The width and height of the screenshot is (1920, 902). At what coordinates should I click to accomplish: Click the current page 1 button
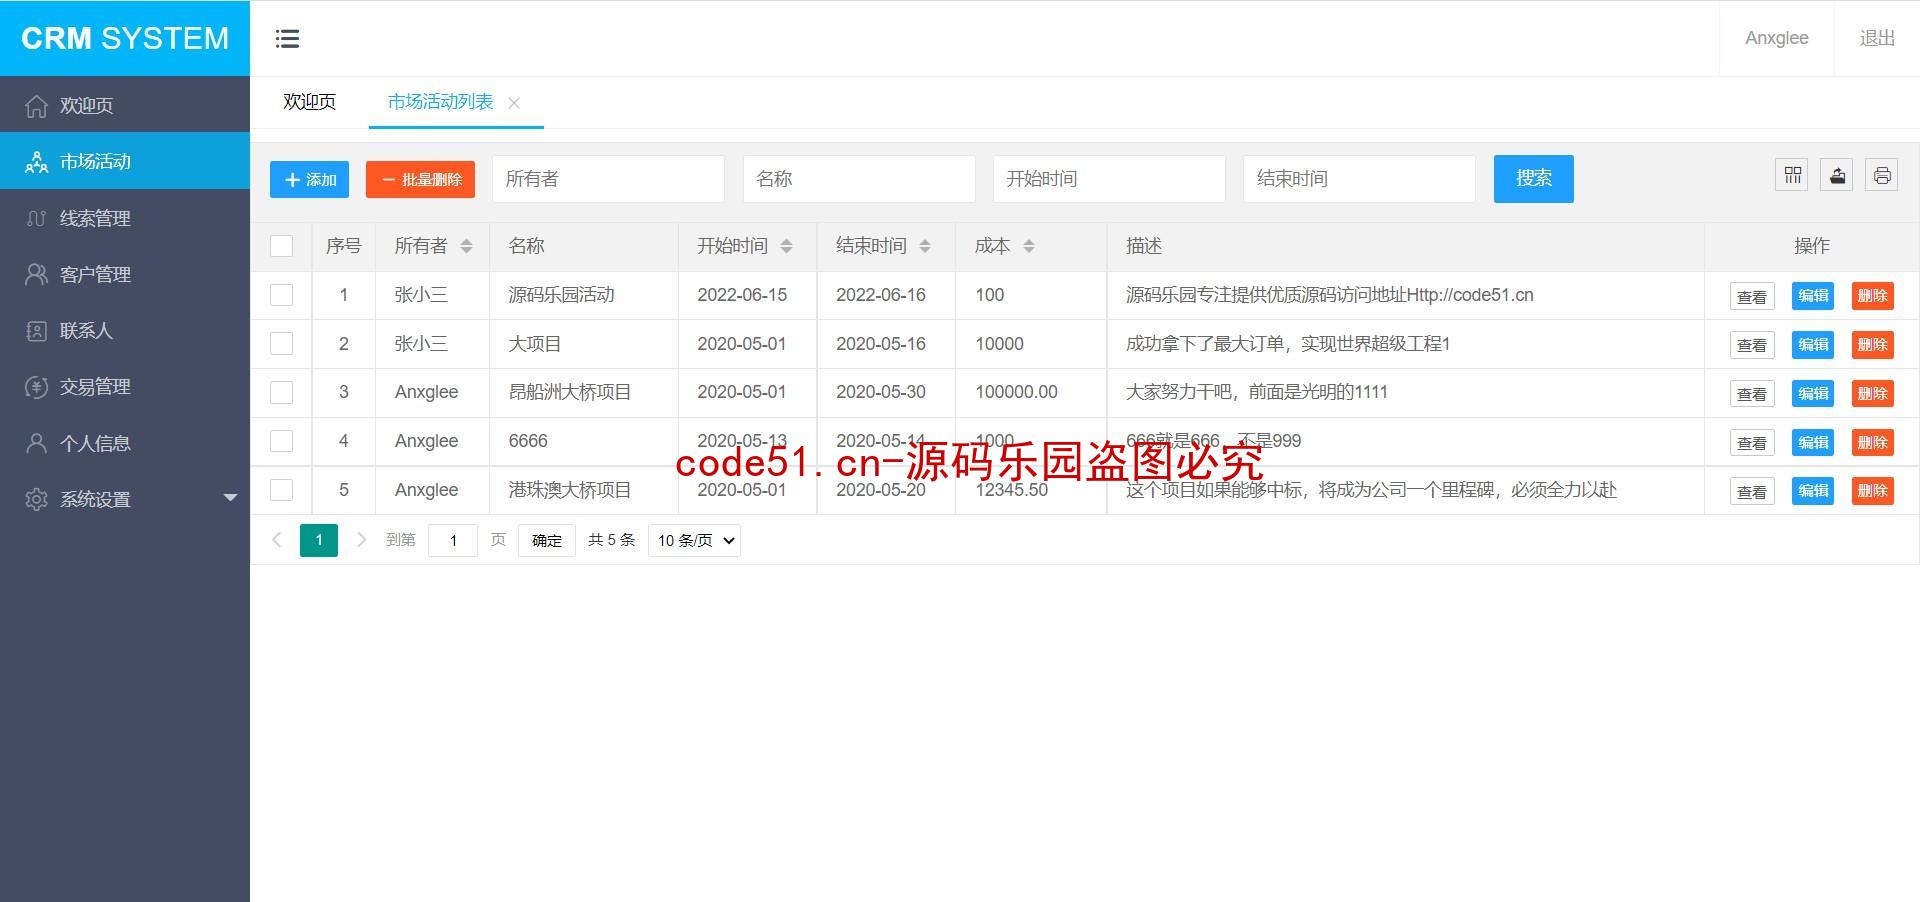(319, 540)
